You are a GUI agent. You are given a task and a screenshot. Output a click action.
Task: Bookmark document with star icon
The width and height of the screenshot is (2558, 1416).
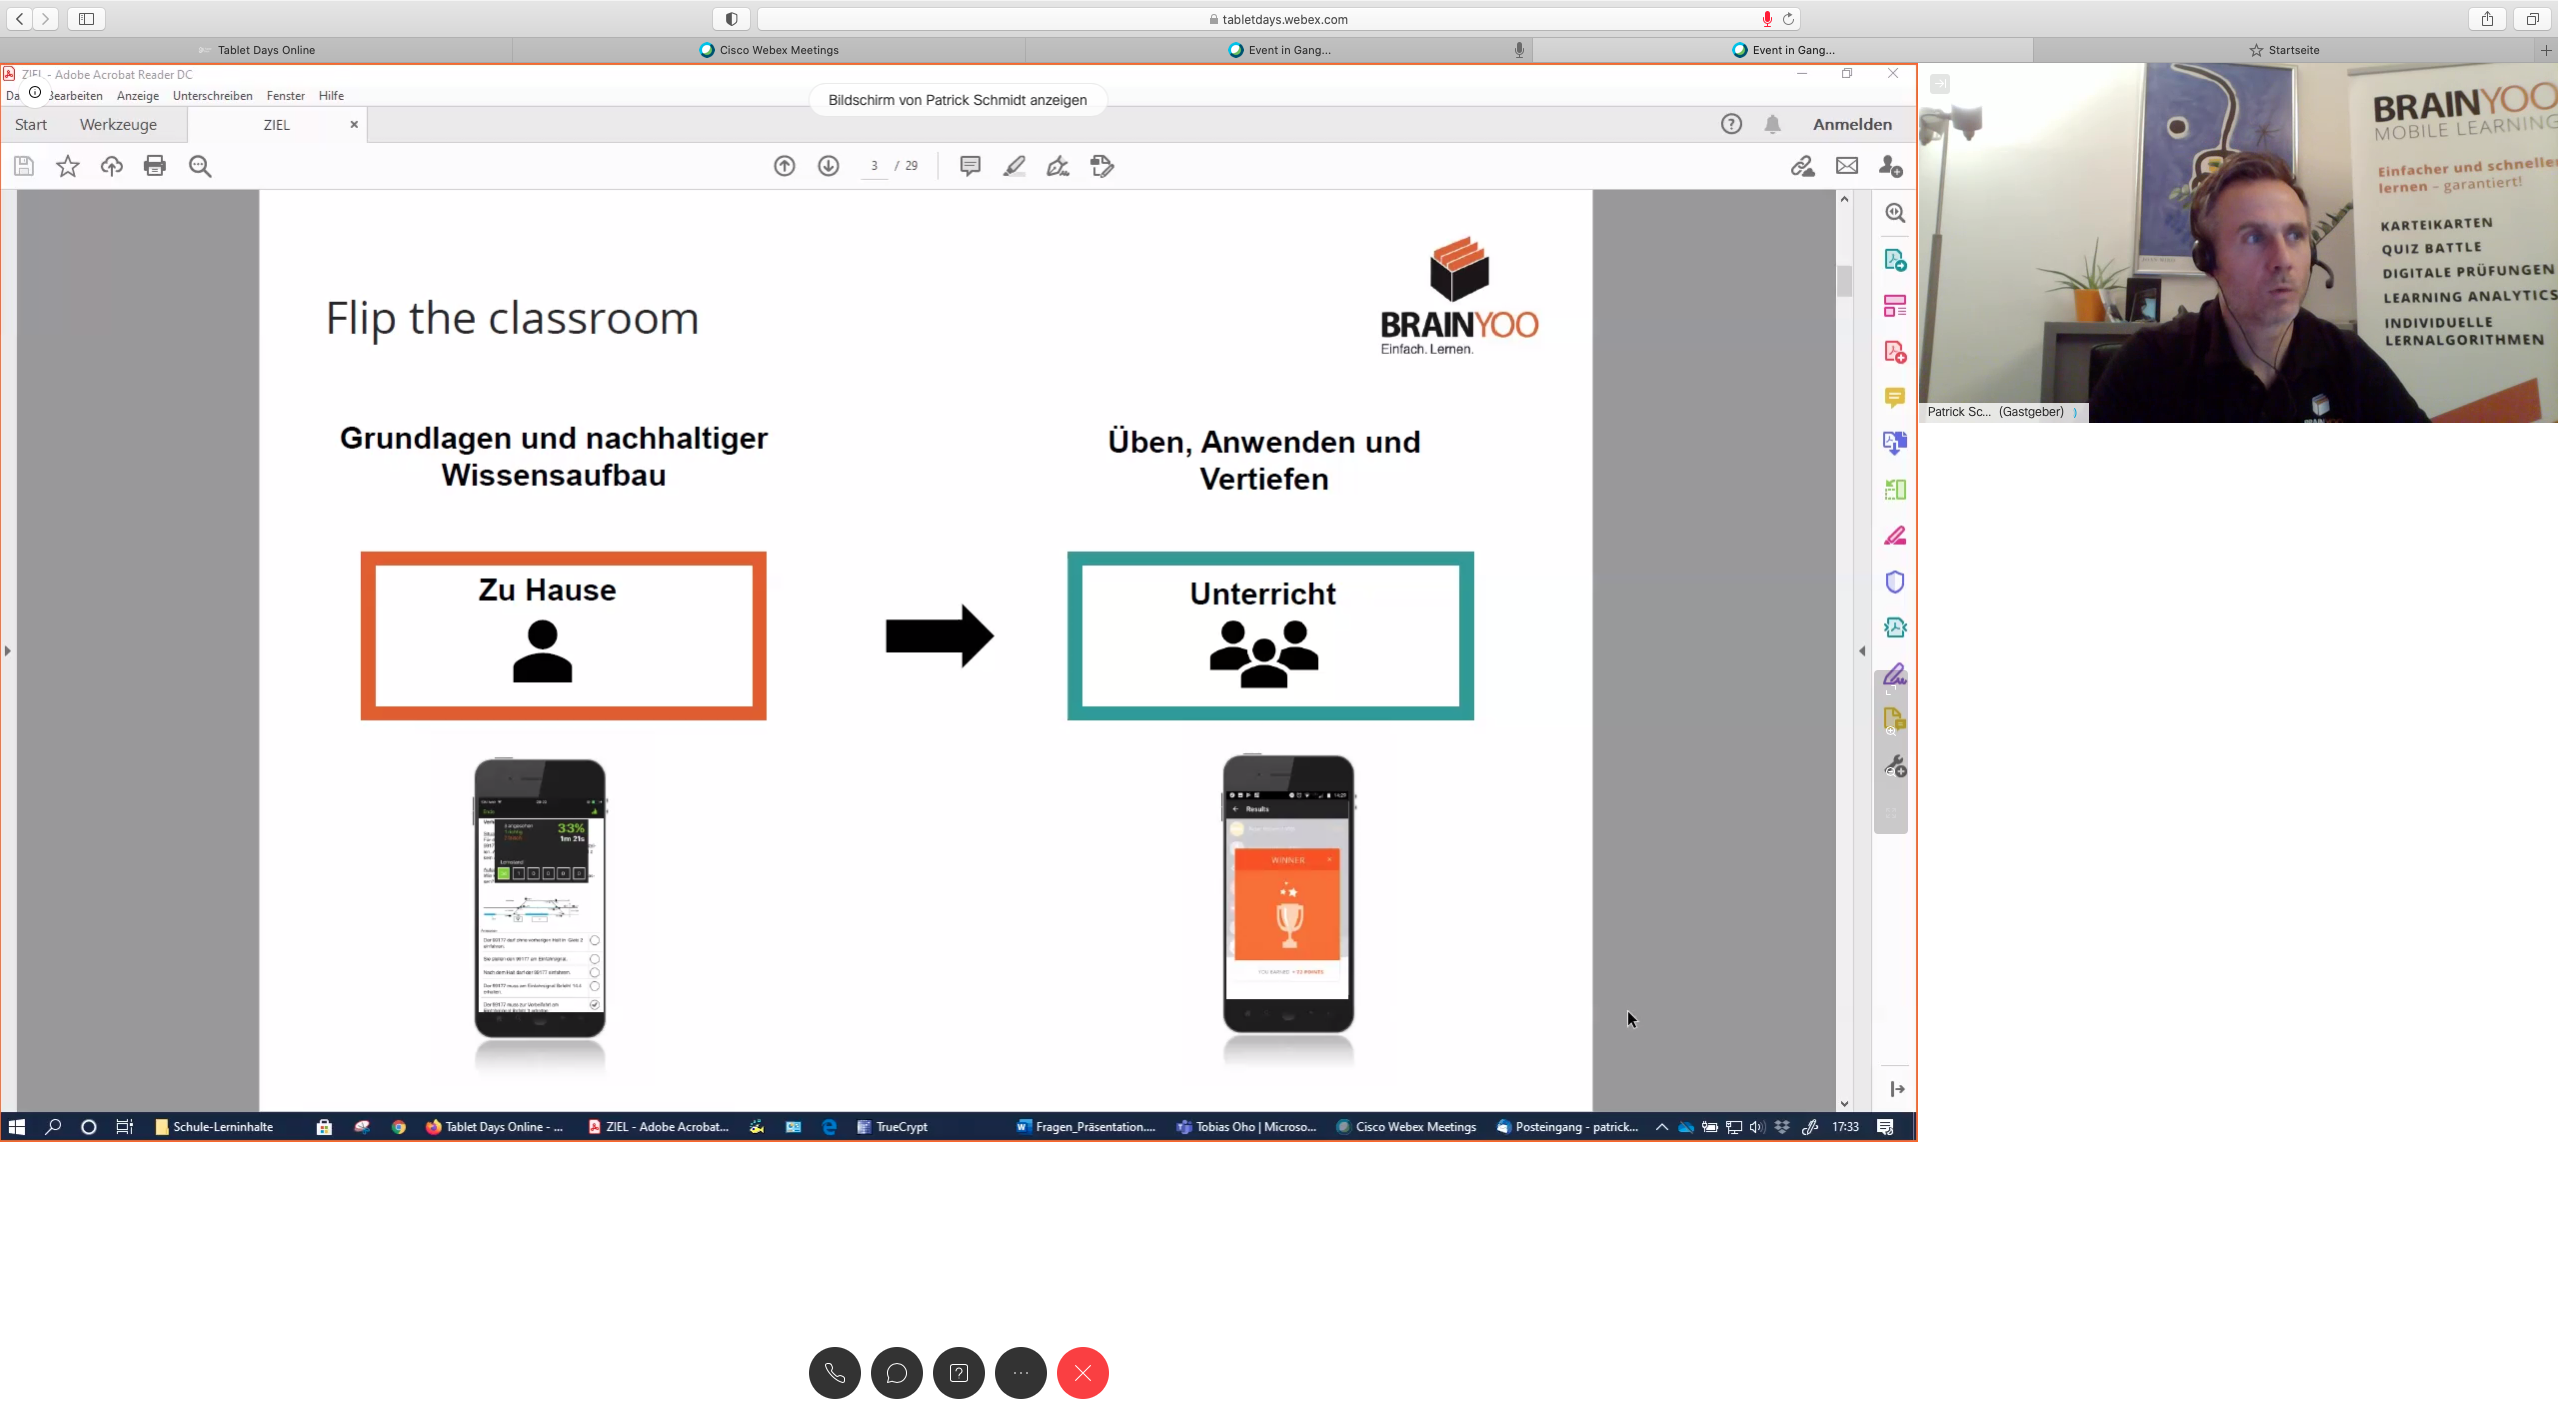[67, 166]
